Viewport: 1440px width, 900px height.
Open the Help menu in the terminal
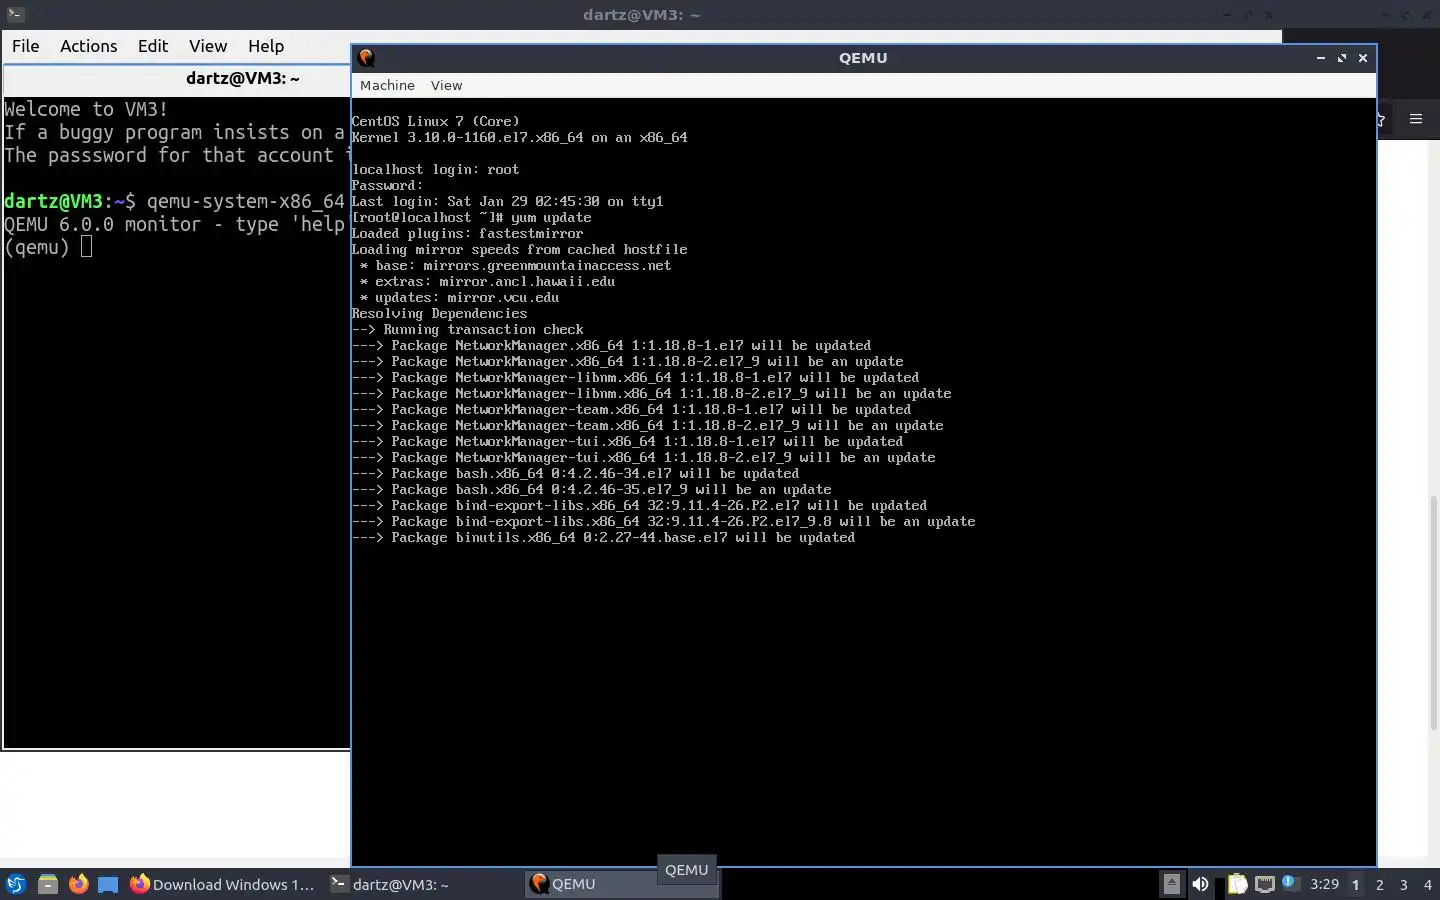pyautogui.click(x=266, y=46)
